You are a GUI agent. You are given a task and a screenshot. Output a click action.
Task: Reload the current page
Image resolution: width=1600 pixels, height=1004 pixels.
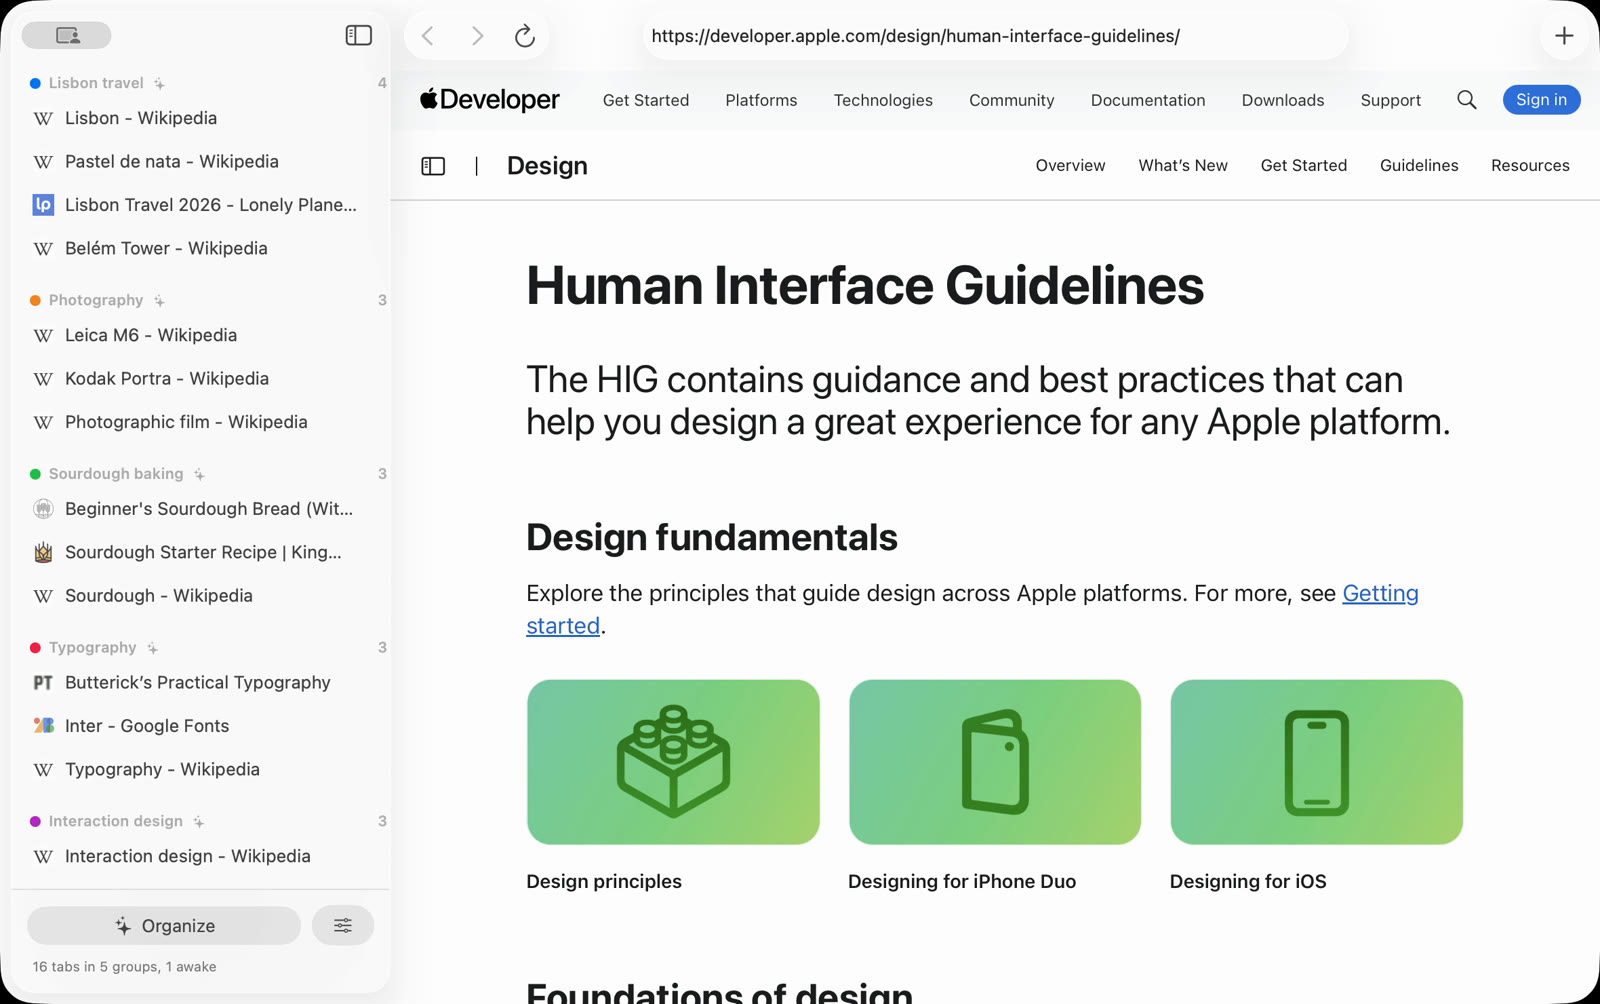click(x=525, y=36)
